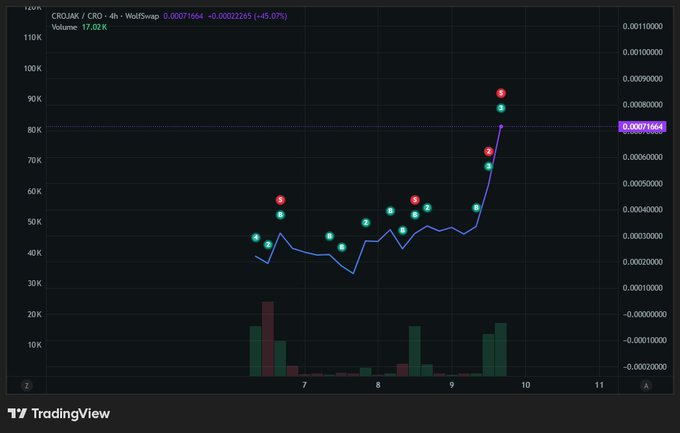The image size is (680, 433).
Task: Click date label 8 on time axis
Action: click(378, 385)
